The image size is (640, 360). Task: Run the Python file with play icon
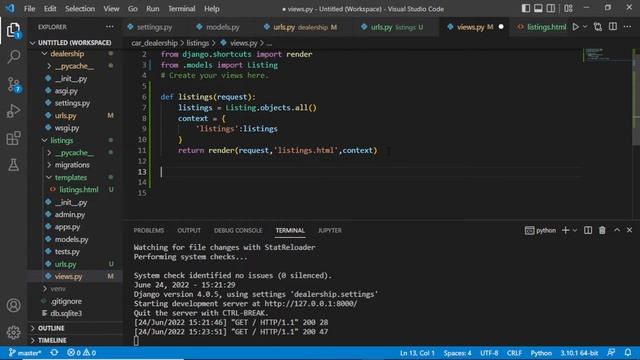point(575,27)
